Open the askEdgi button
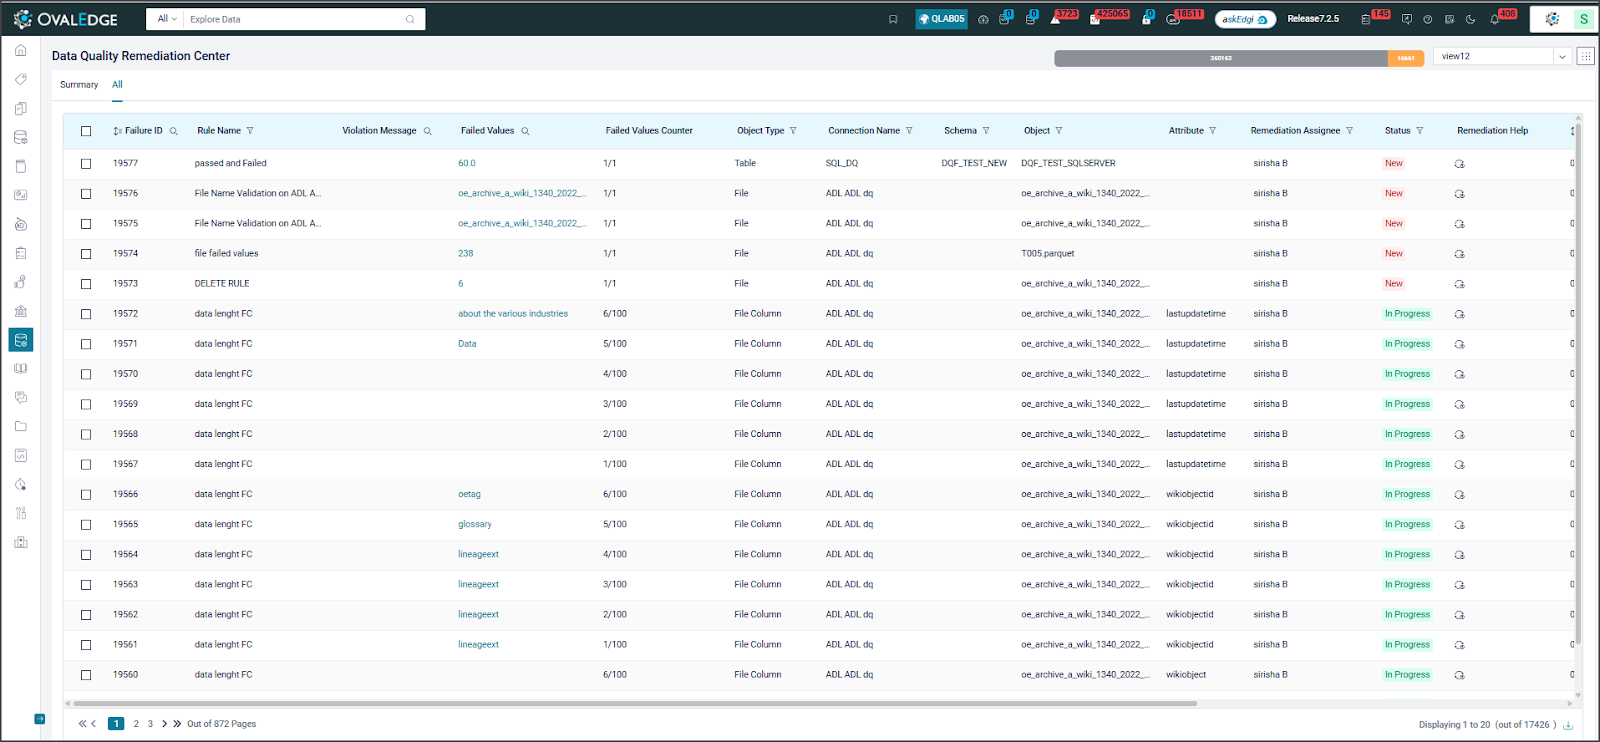This screenshot has width=1600, height=742. [1245, 19]
